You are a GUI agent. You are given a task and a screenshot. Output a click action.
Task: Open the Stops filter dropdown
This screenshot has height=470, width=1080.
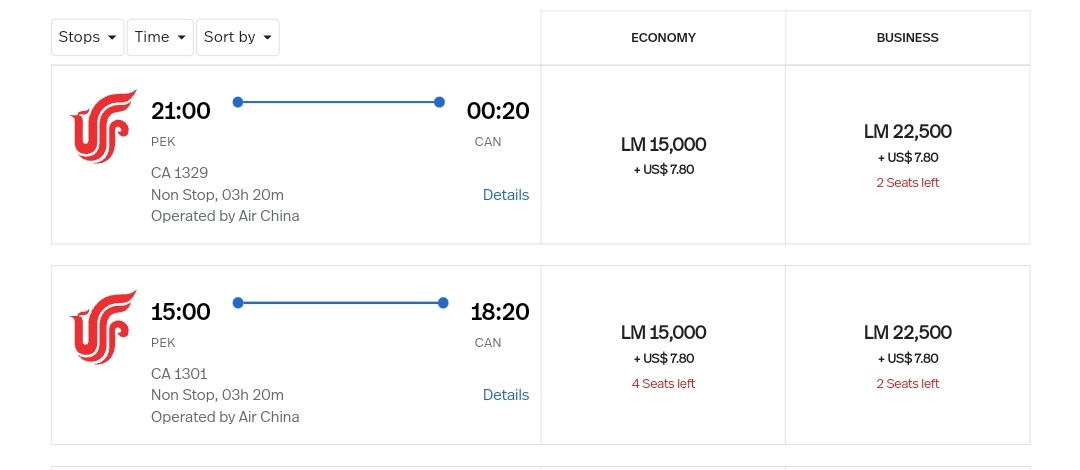click(88, 37)
